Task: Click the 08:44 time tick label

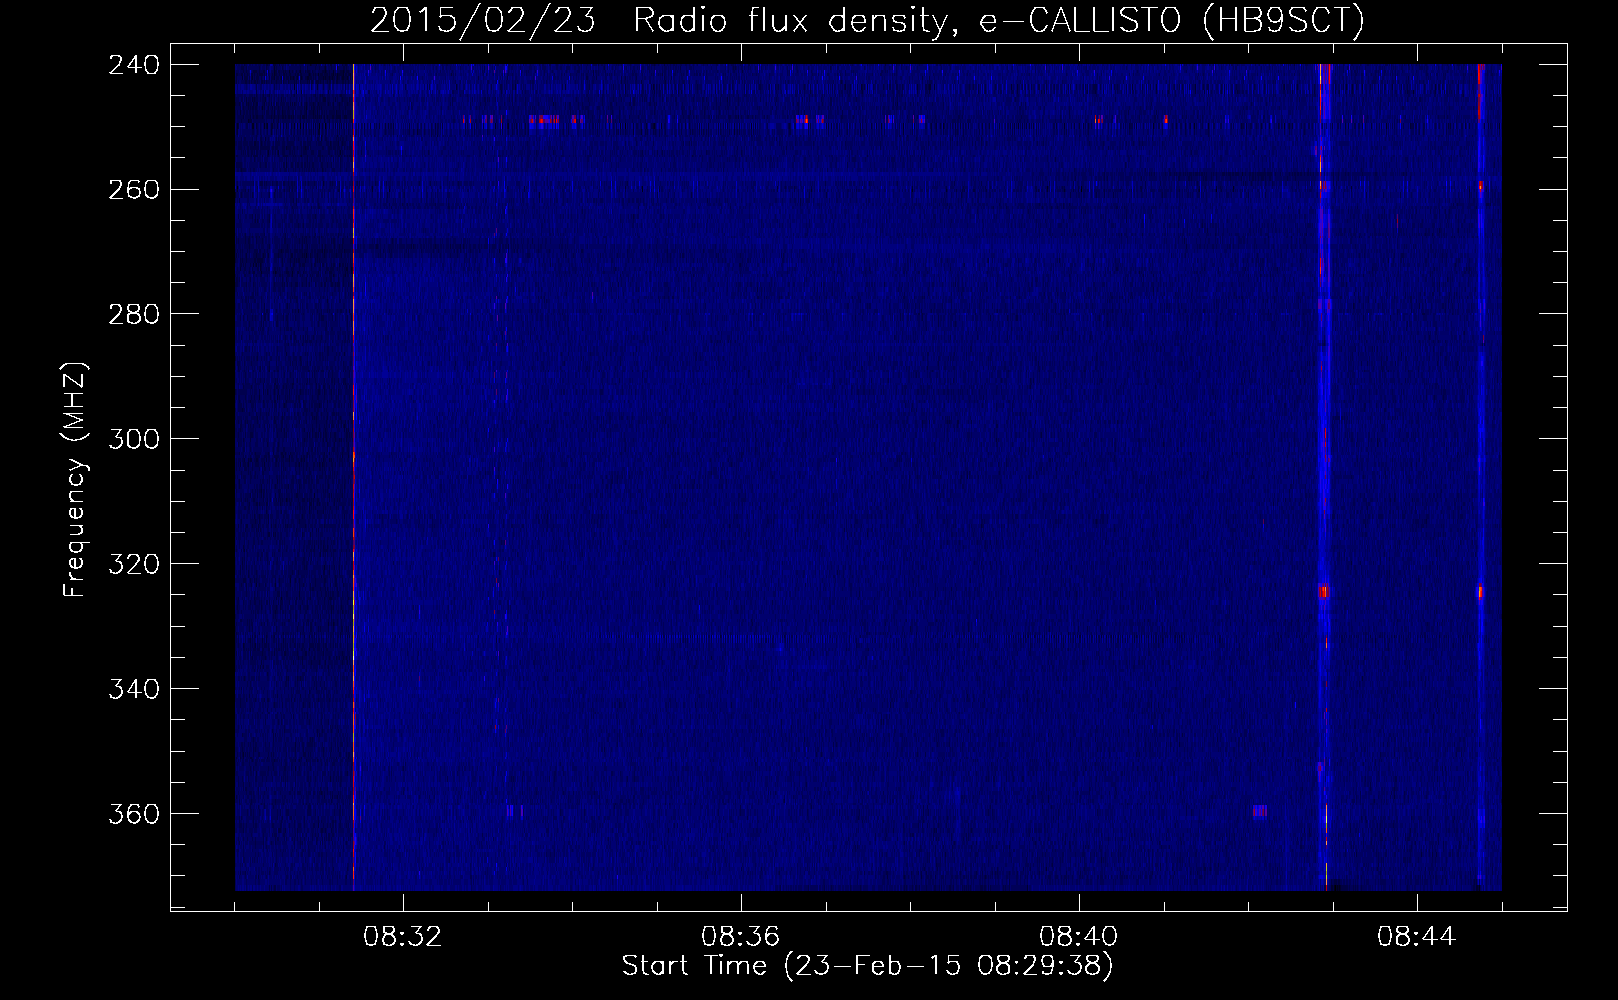Action: click(1416, 937)
